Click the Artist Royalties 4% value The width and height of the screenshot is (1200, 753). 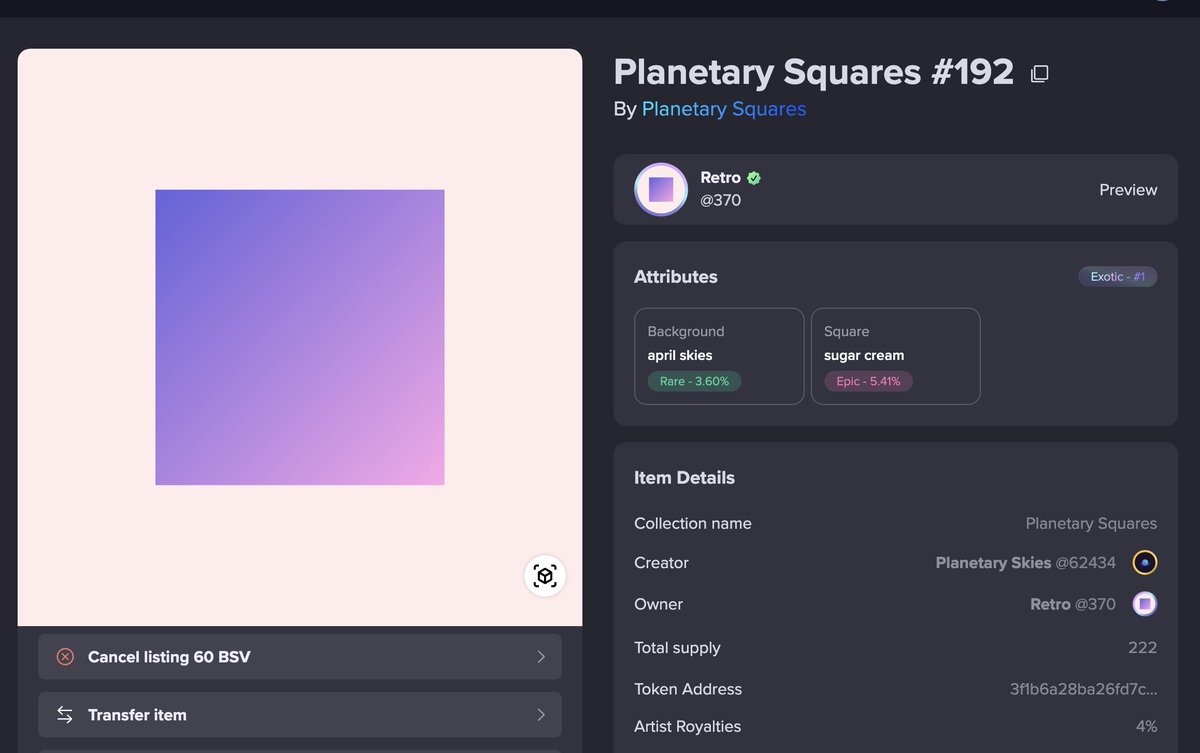[1146, 727]
